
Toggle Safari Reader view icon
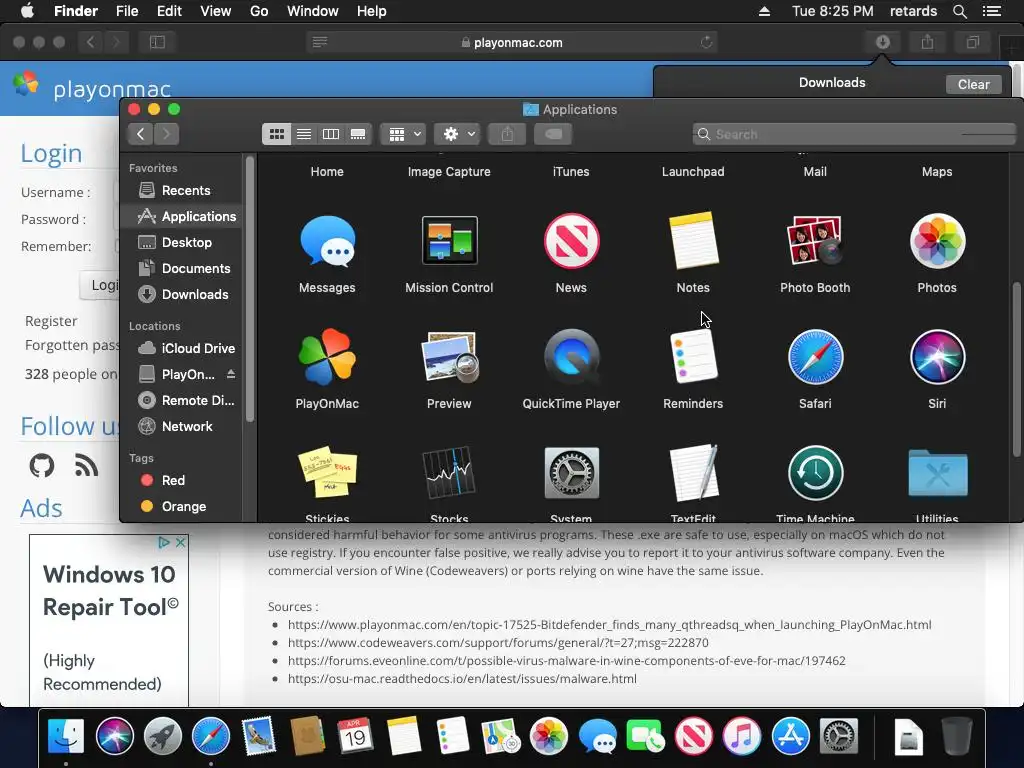[x=320, y=42]
